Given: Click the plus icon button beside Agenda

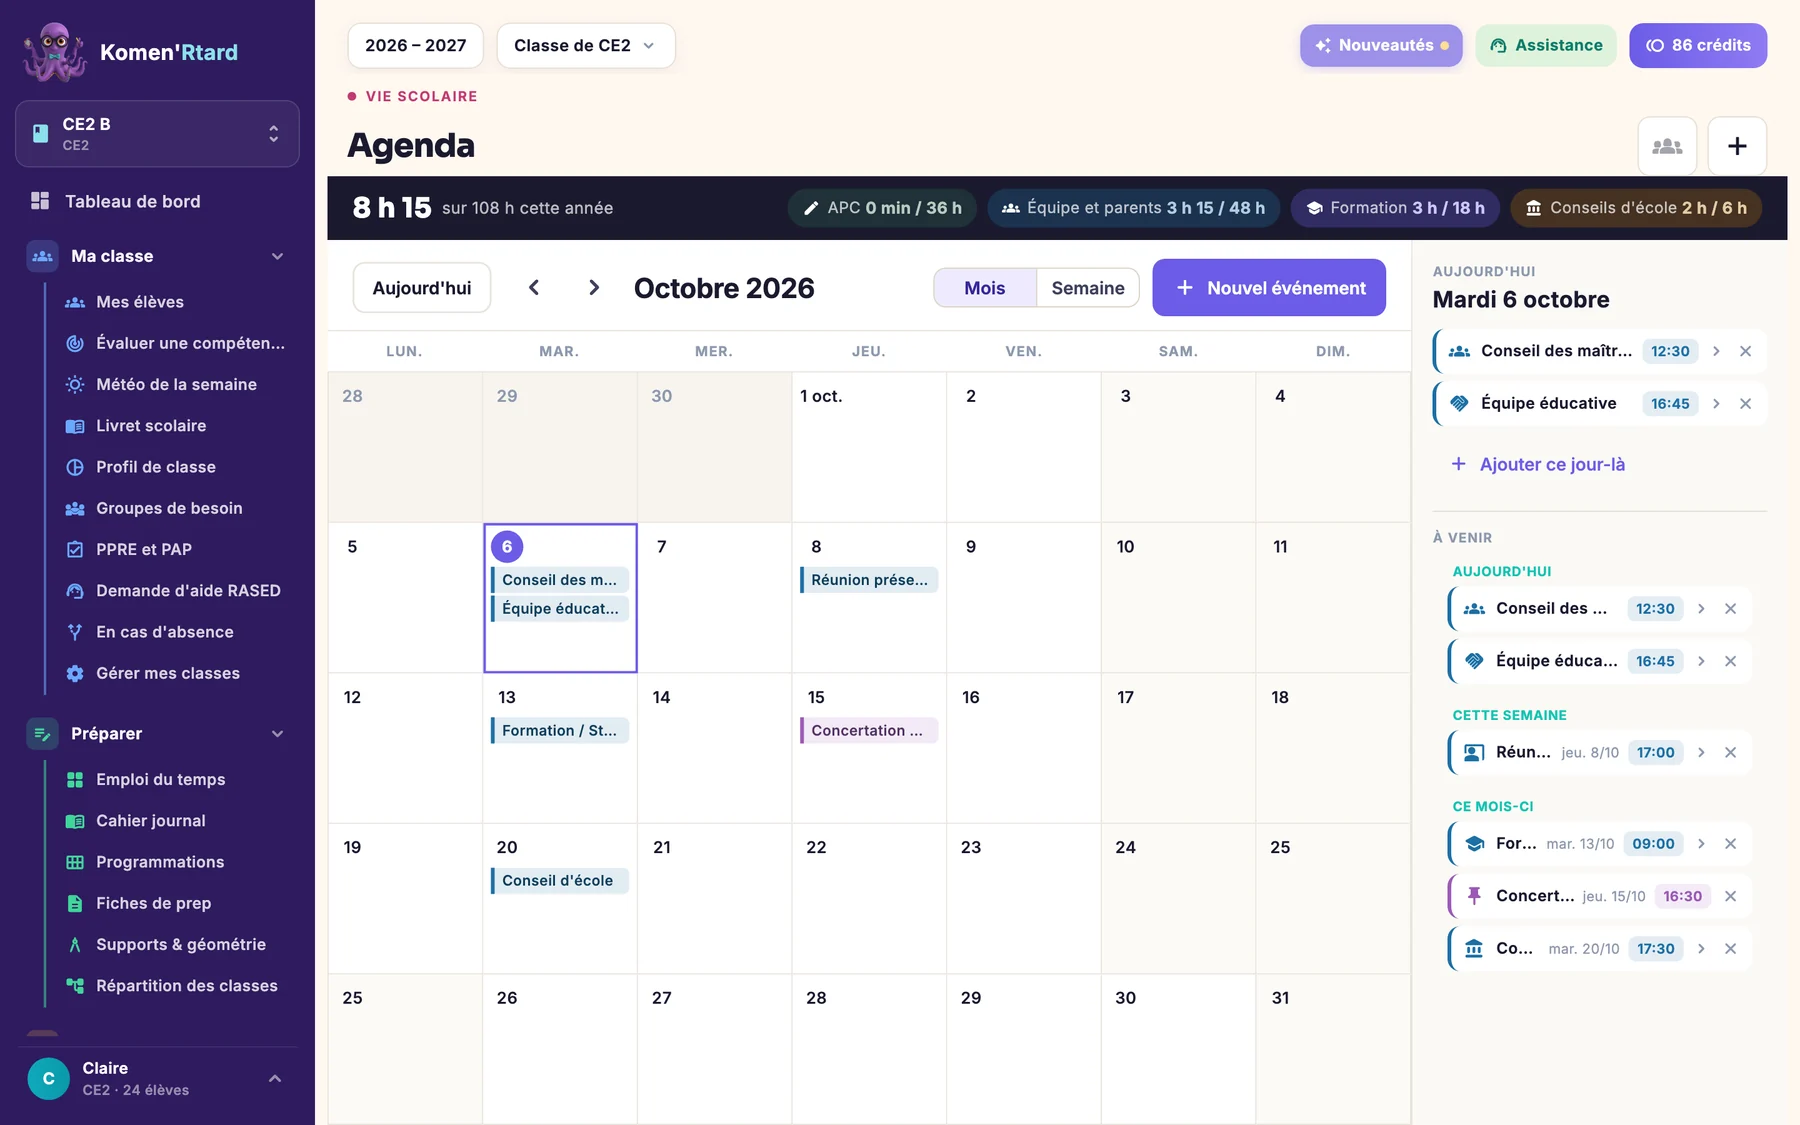Looking at the screenshot, I should (x=1737, y=146).
